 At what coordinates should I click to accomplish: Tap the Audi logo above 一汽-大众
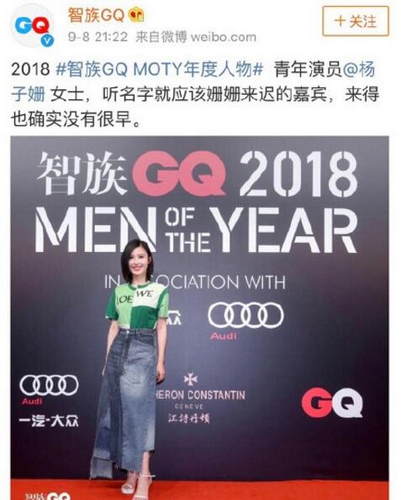(49, 385)
